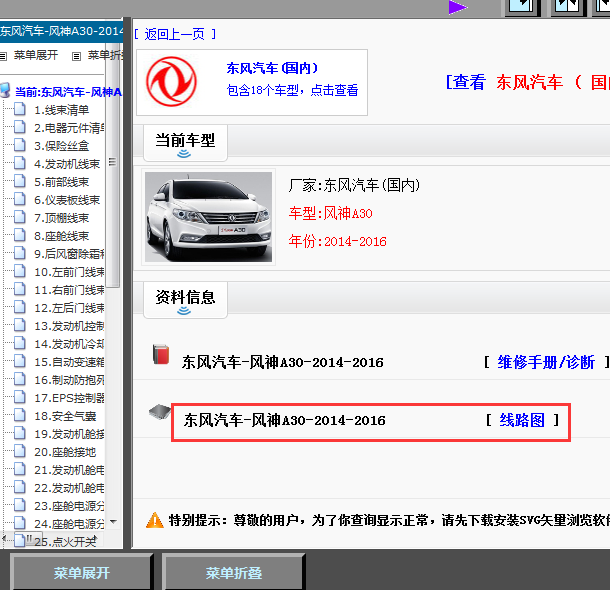Click the bottom 菜单展开 button
This screenshot has height=590, width=610.
(82, 572)
